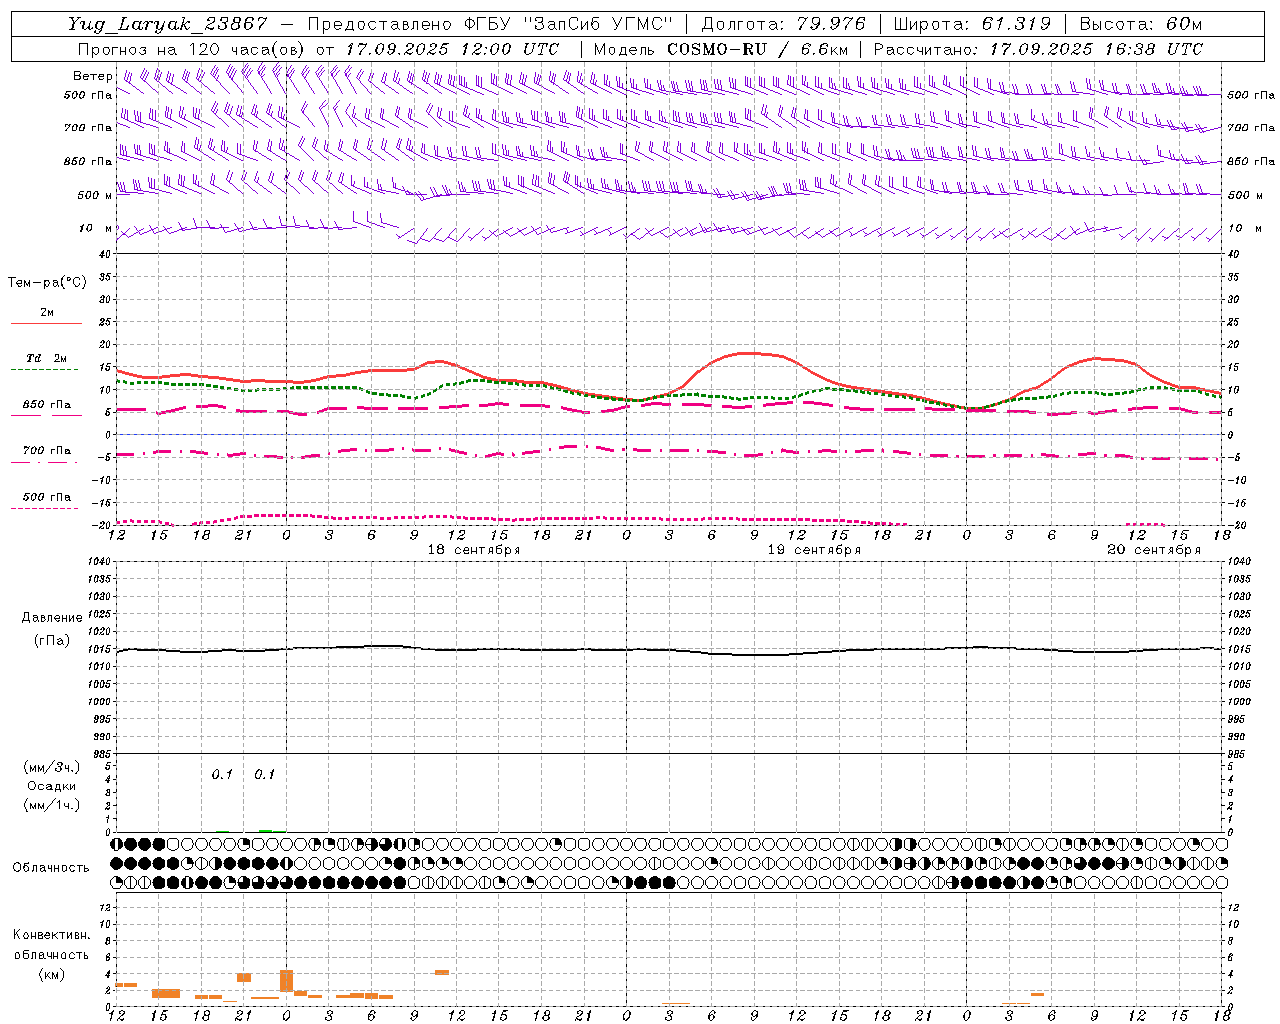Click the '18 сентября' date label
Viewport: 1280px width, 1024px height.
click(474, 550)
